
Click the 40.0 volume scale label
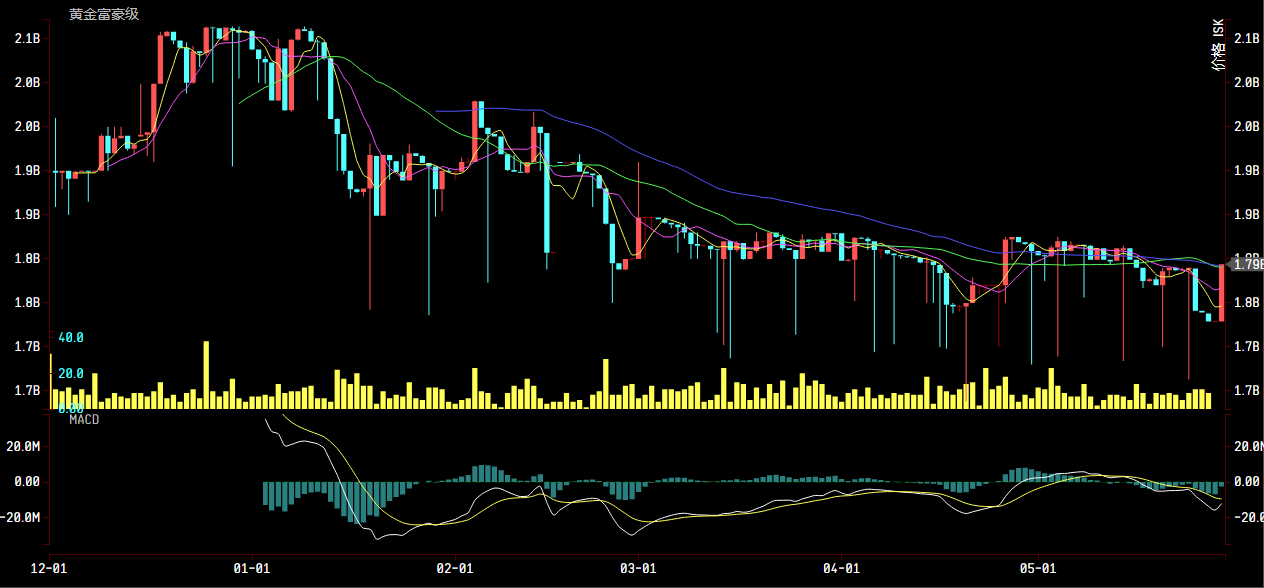[70, 338]
